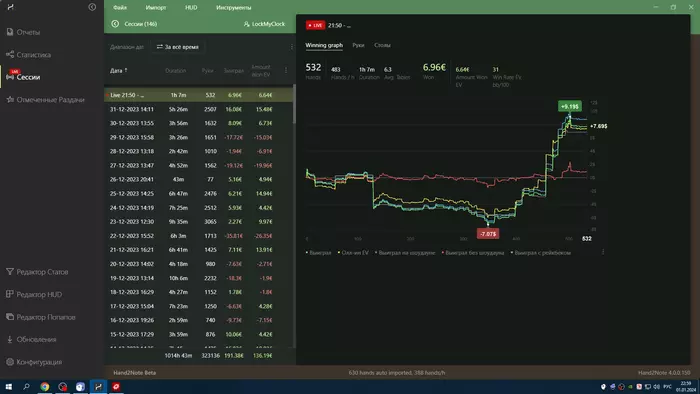Viewport: 700px width, 394px height.
Task: Switch to Winning graph tab
Action: (324, 45)
